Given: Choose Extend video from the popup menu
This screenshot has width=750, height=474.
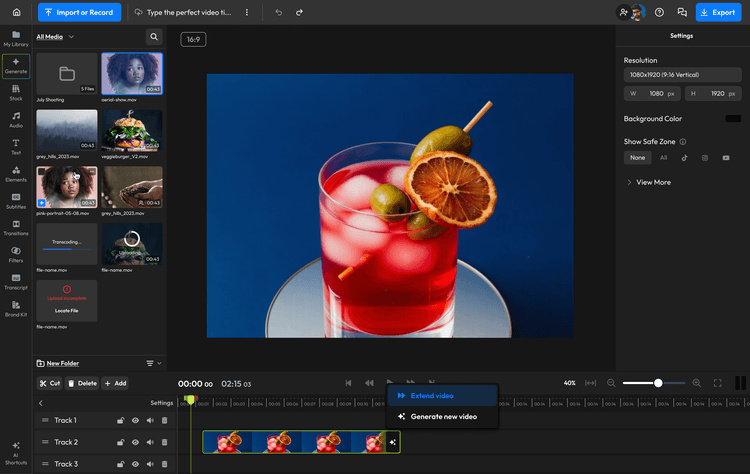Looking at the screenshot, I should [x=431, y=396].
